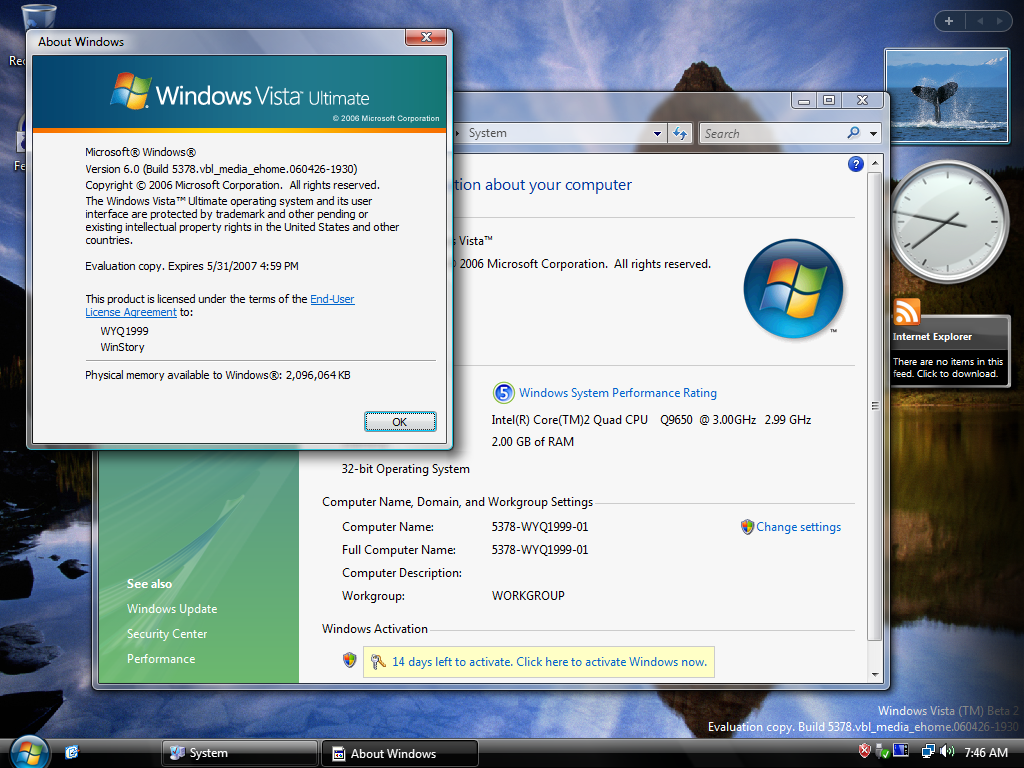Viewport: 1024px width, 768px height.
Task: Open the Recycle Bin desktop icon
Action: (x=38, y=16)
